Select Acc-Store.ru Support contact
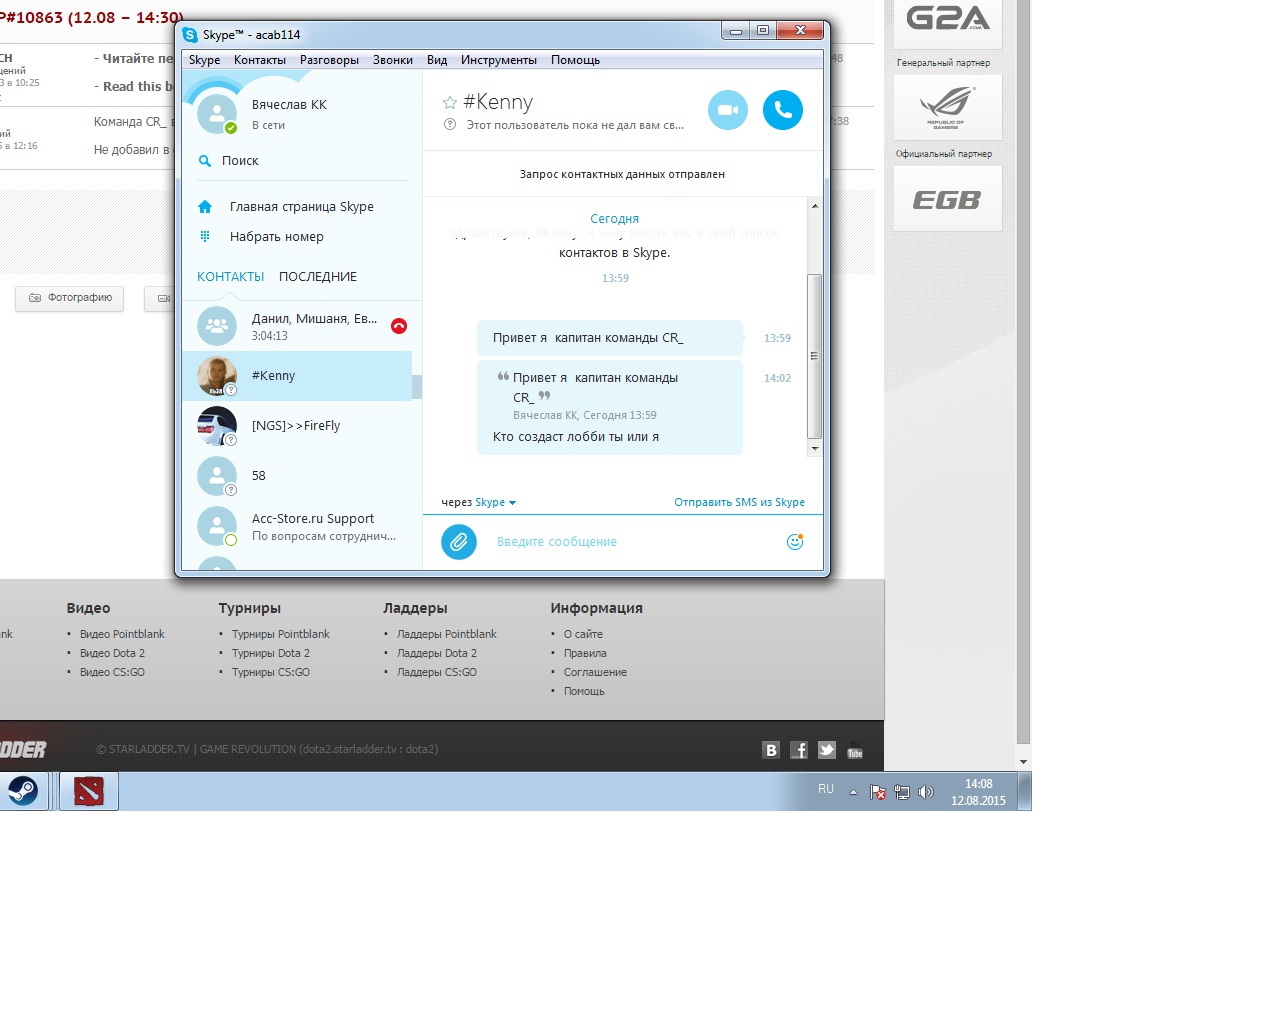This screenshot has width=1280, height=1024. click(x=297, y=526)
